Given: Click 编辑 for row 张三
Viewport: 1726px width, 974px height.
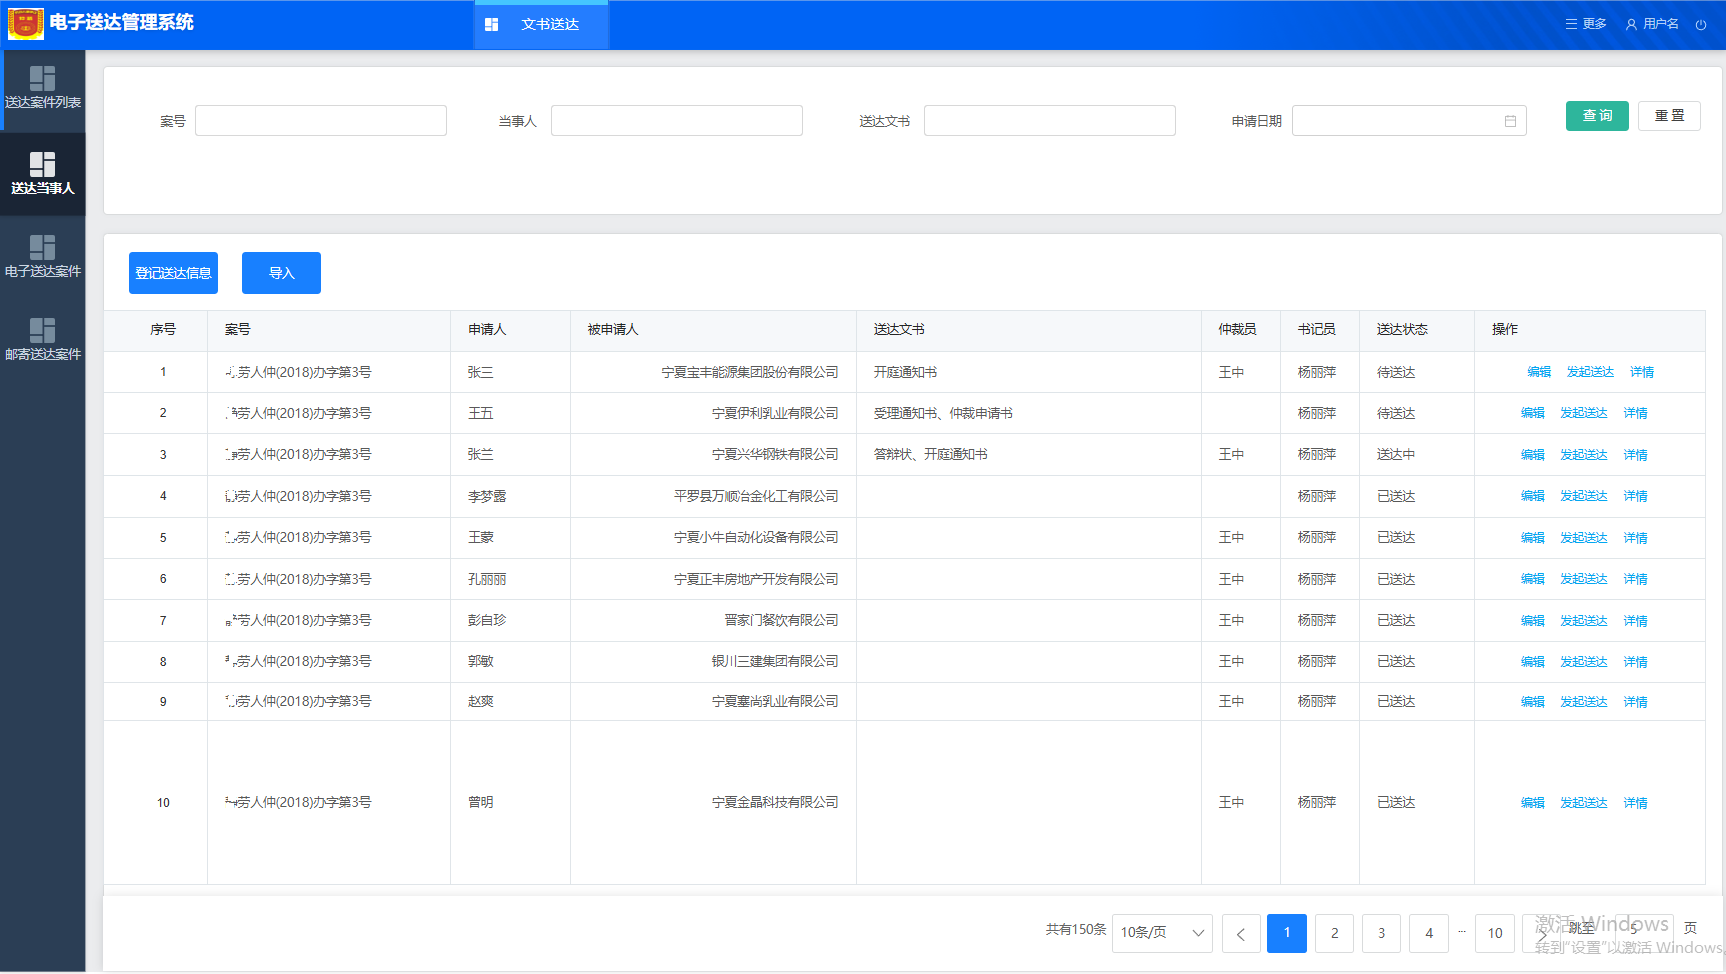Looking at the screenshot, I should pyautogui.click(x=1539, y=372).
